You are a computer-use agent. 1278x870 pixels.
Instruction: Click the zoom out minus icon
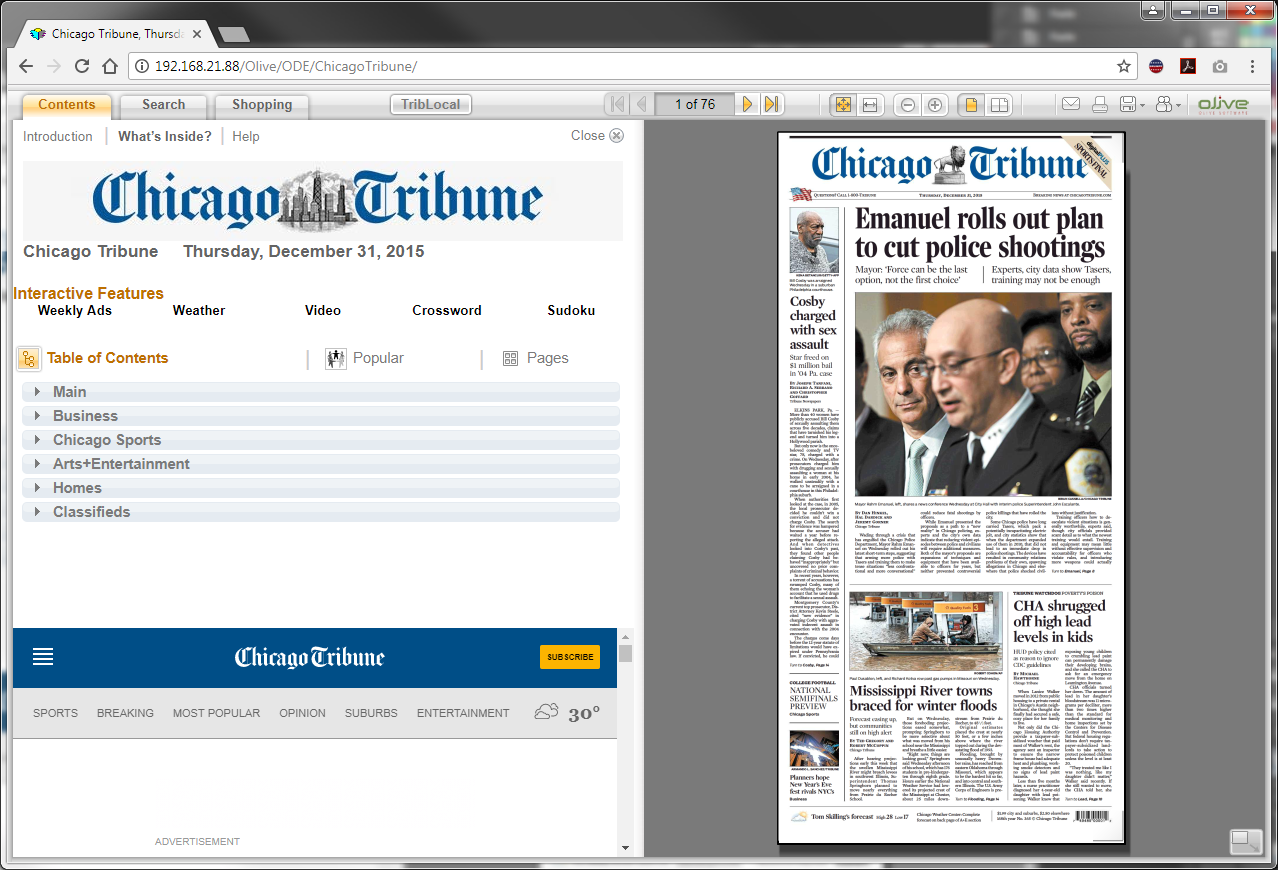908,105
